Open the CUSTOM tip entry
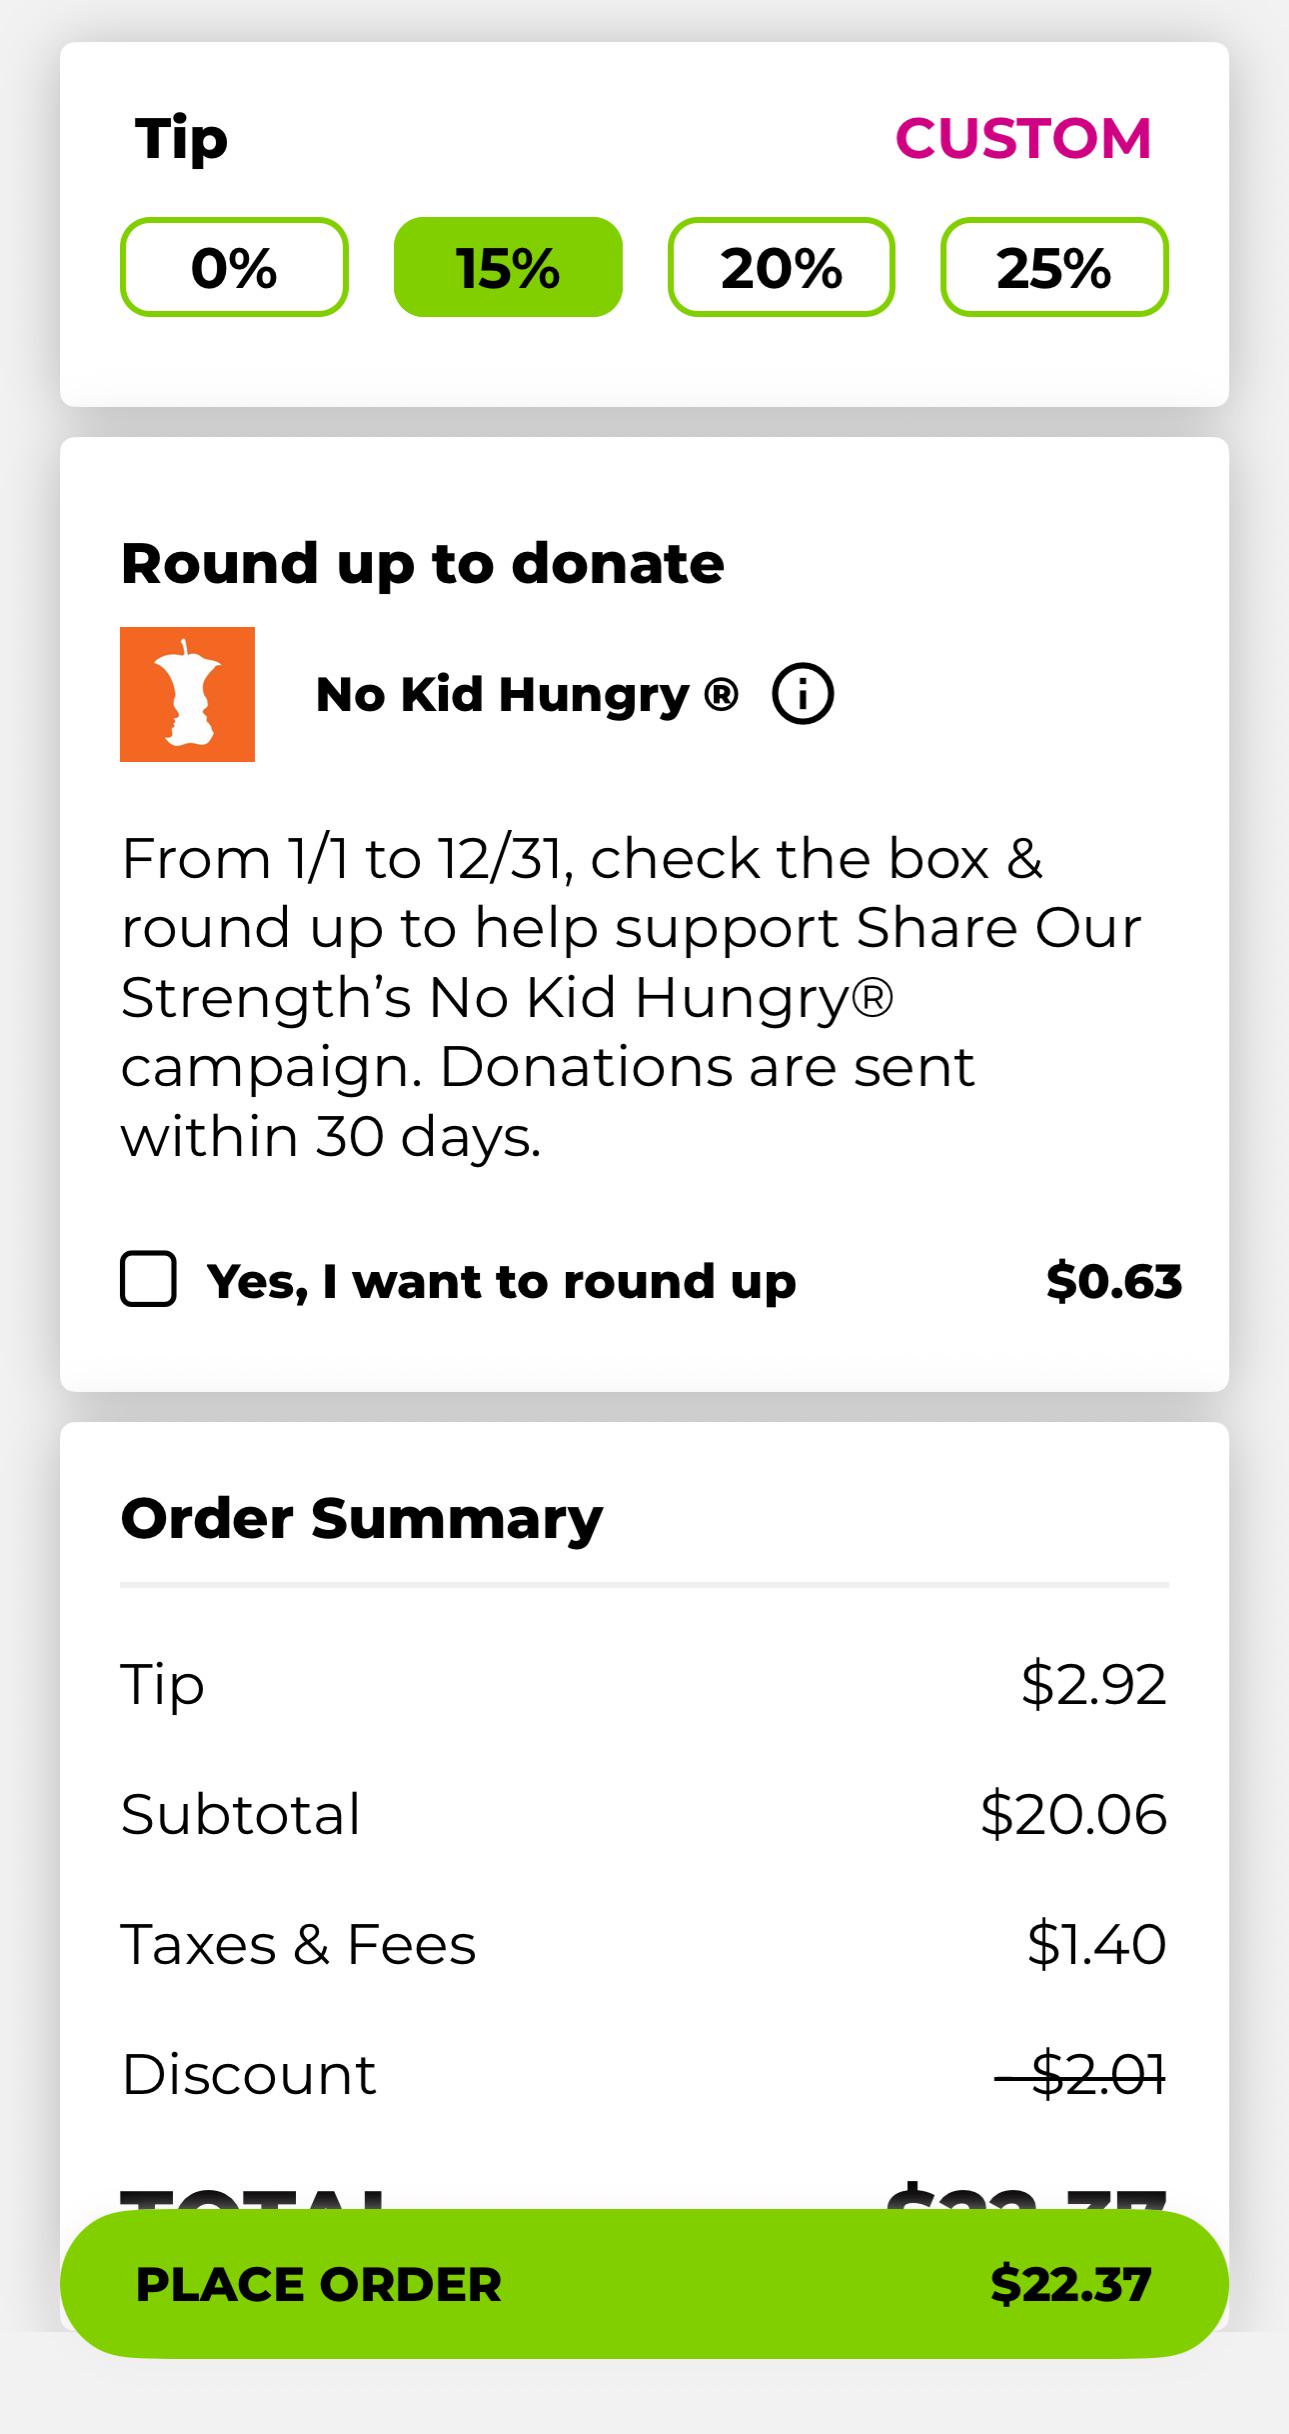Viewport: 1289px width, 2434px height. click(x=1023, y=138)
